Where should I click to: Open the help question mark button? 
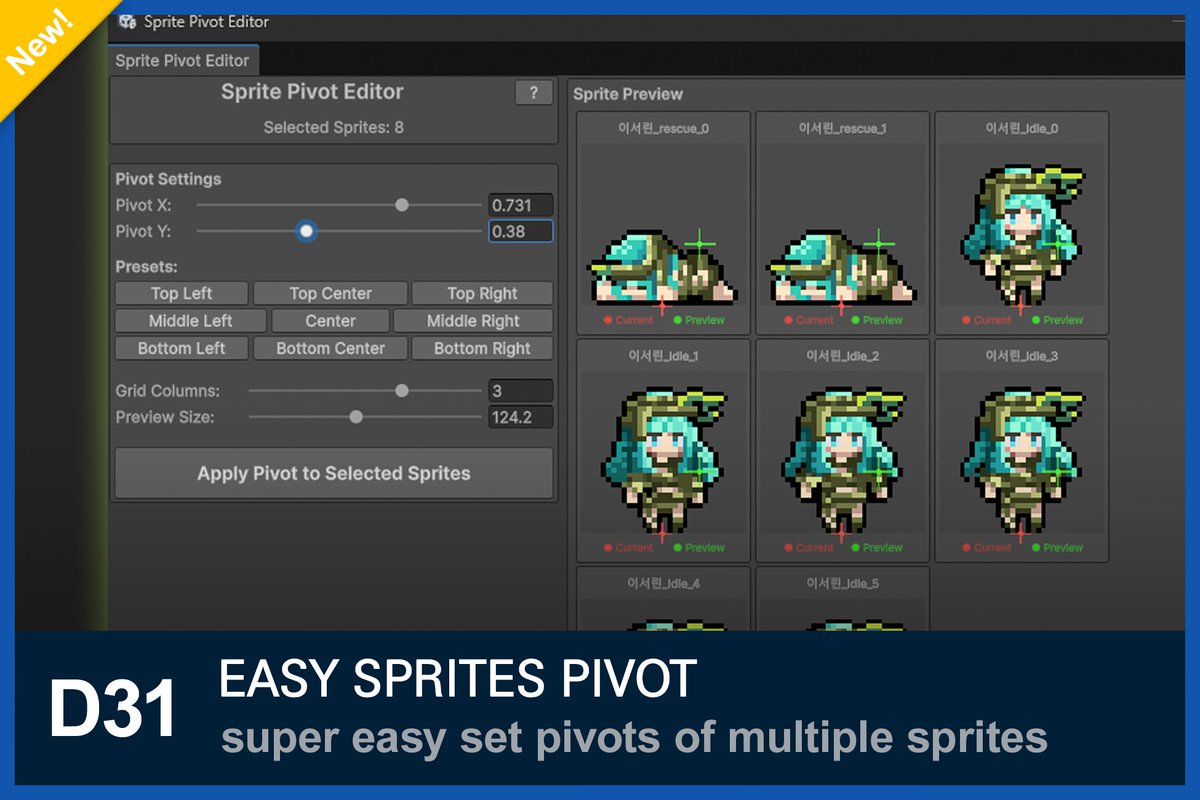point(534,93)
